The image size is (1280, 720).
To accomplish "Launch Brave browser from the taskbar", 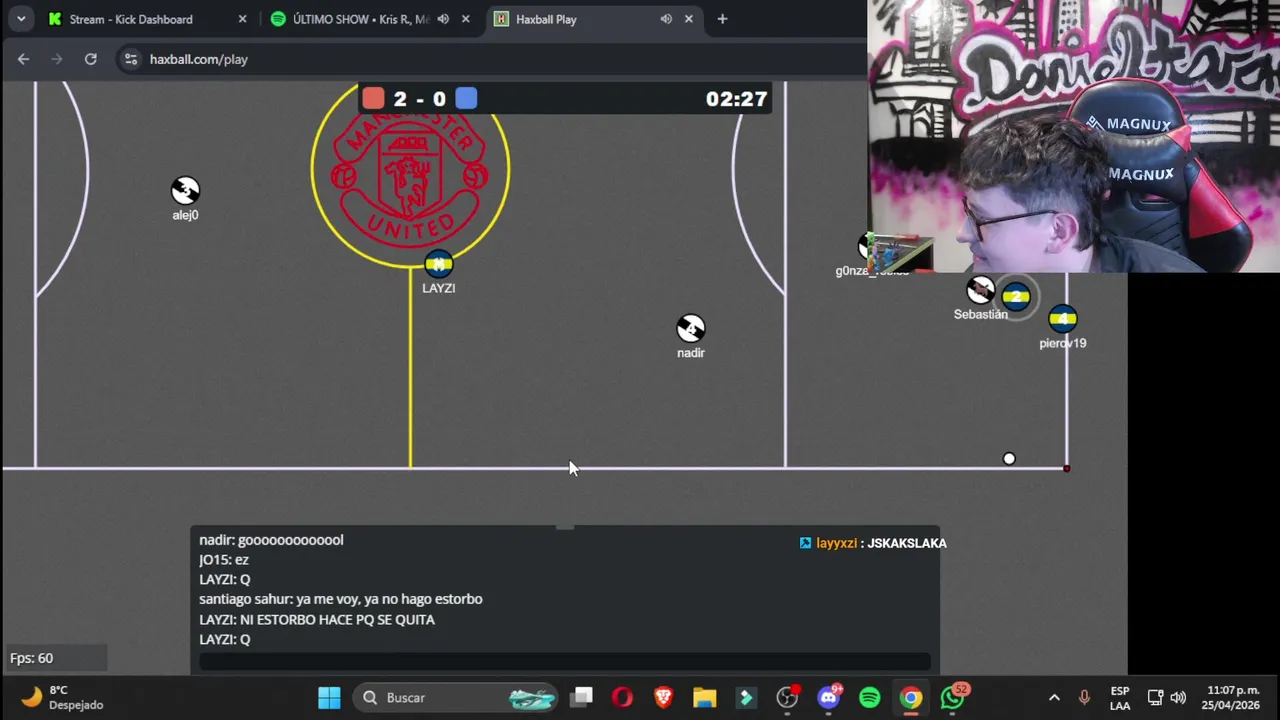I will 663,697.
